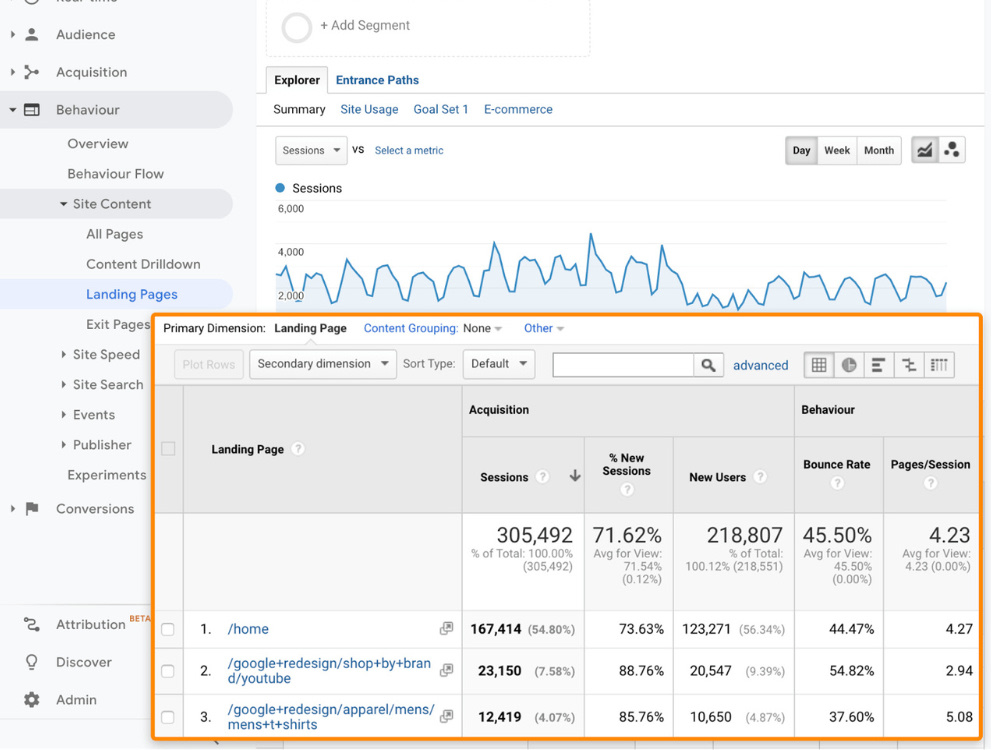Image resolution: width=1000 pixels, height=750 pixels.
Task: Check the /home row checkbox
Action: click(168, 629)
